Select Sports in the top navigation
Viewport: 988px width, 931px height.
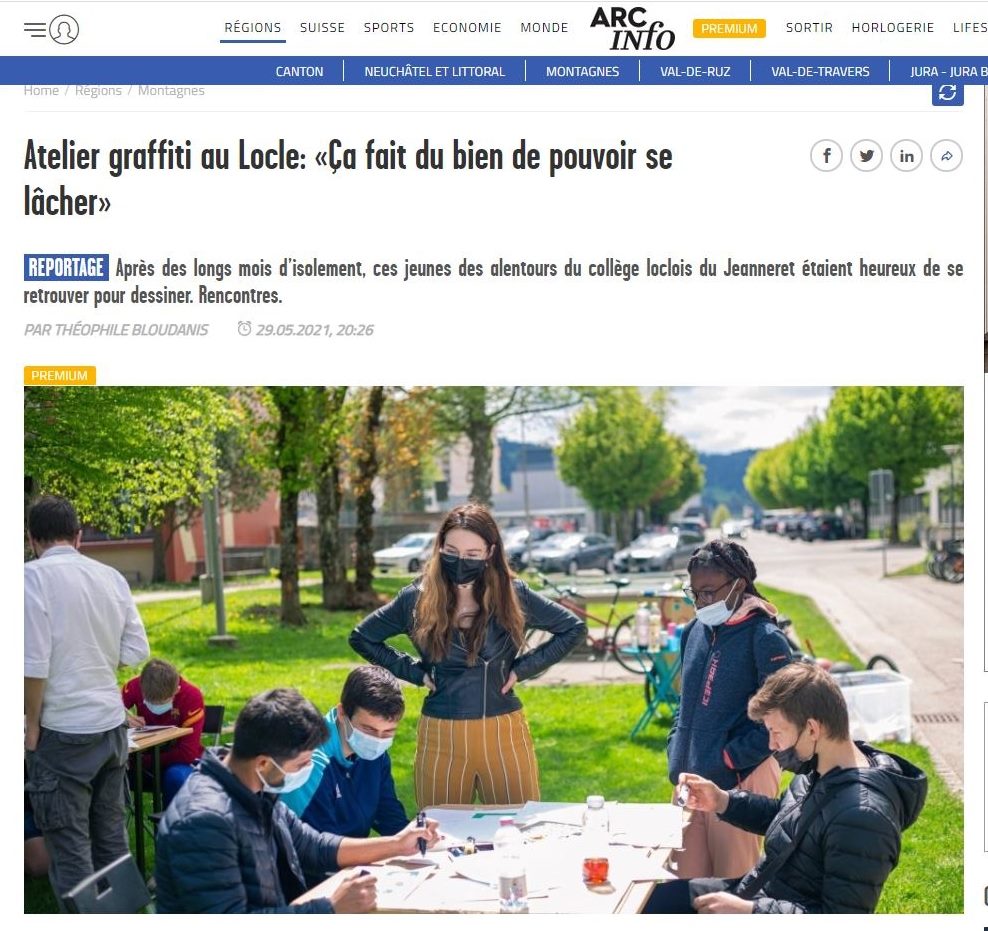(389, 28)
